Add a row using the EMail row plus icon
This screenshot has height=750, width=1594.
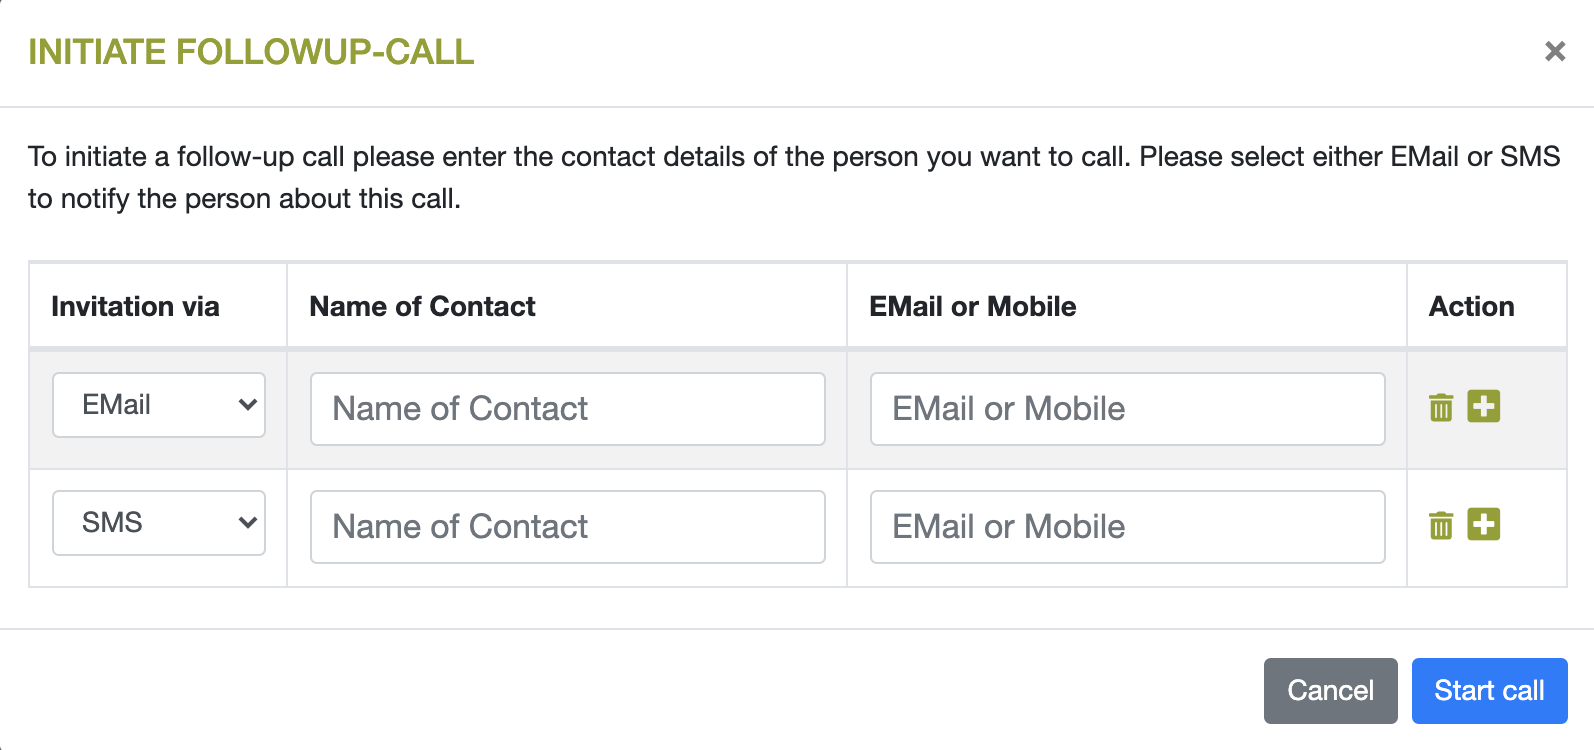tap(1483, 406)
